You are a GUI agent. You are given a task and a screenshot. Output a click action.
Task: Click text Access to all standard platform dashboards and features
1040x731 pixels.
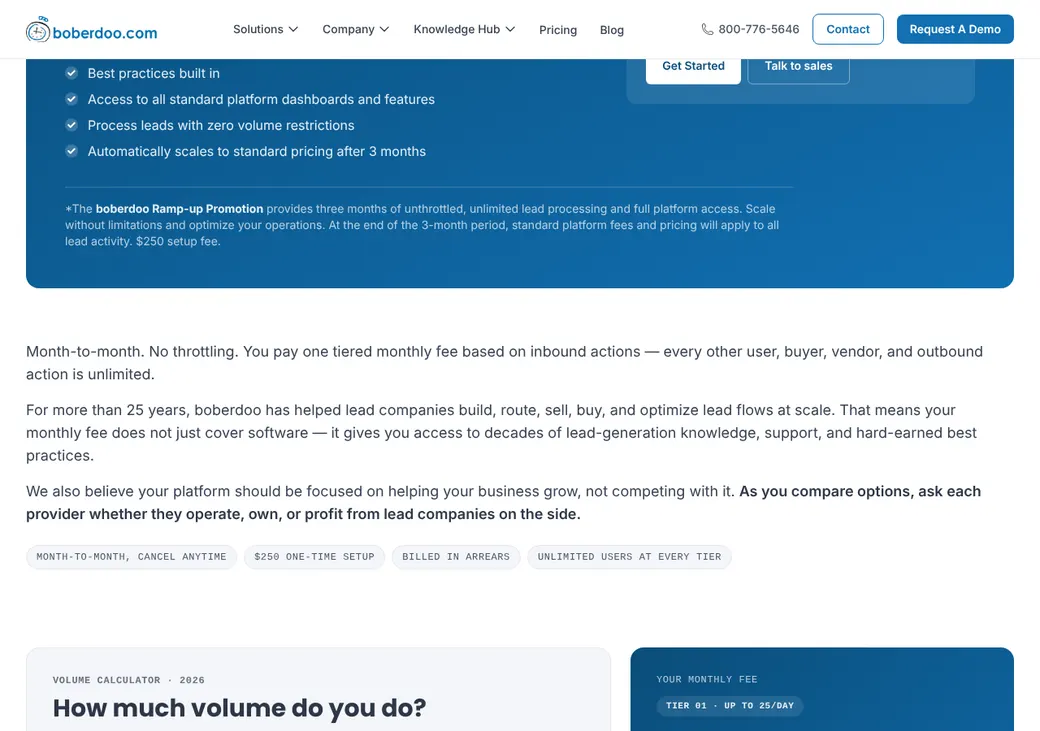point(261,99)
